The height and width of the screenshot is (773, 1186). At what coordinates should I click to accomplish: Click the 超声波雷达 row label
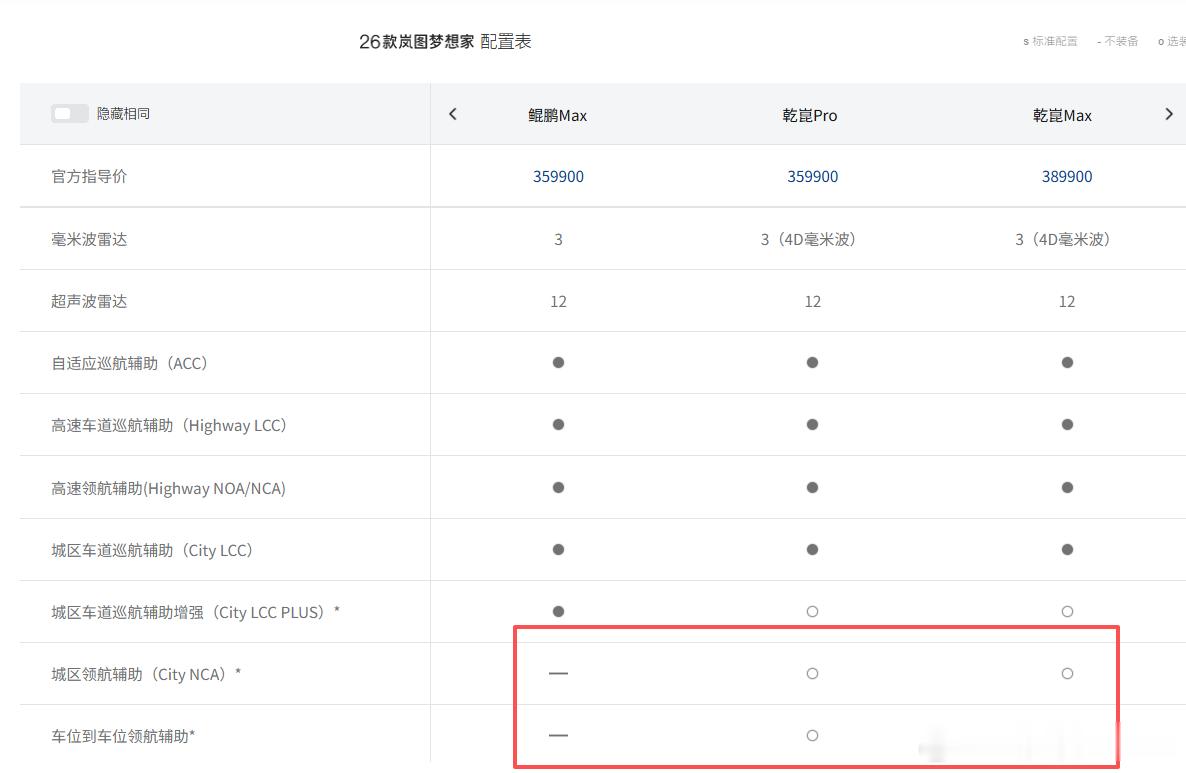(89, 302)
